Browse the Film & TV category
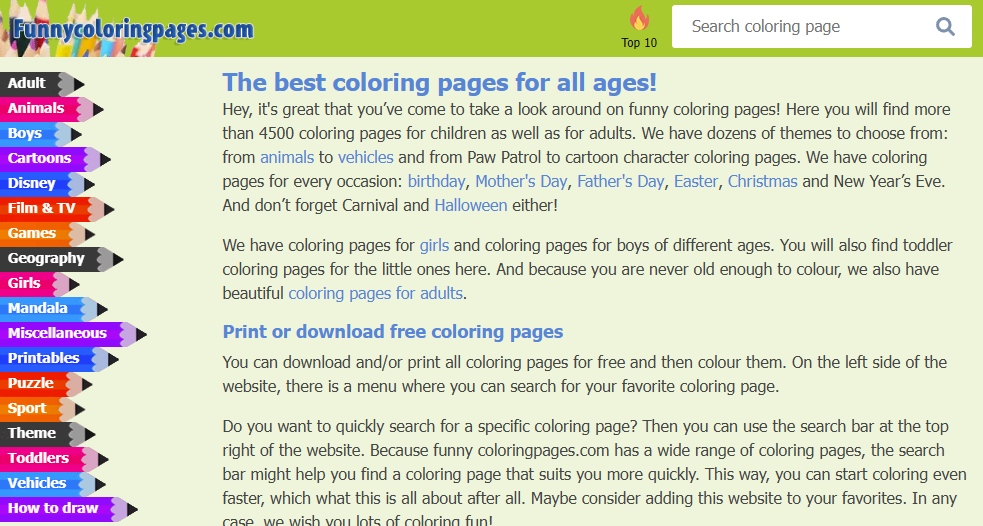 pyautogui.click(x=57, y=209)
